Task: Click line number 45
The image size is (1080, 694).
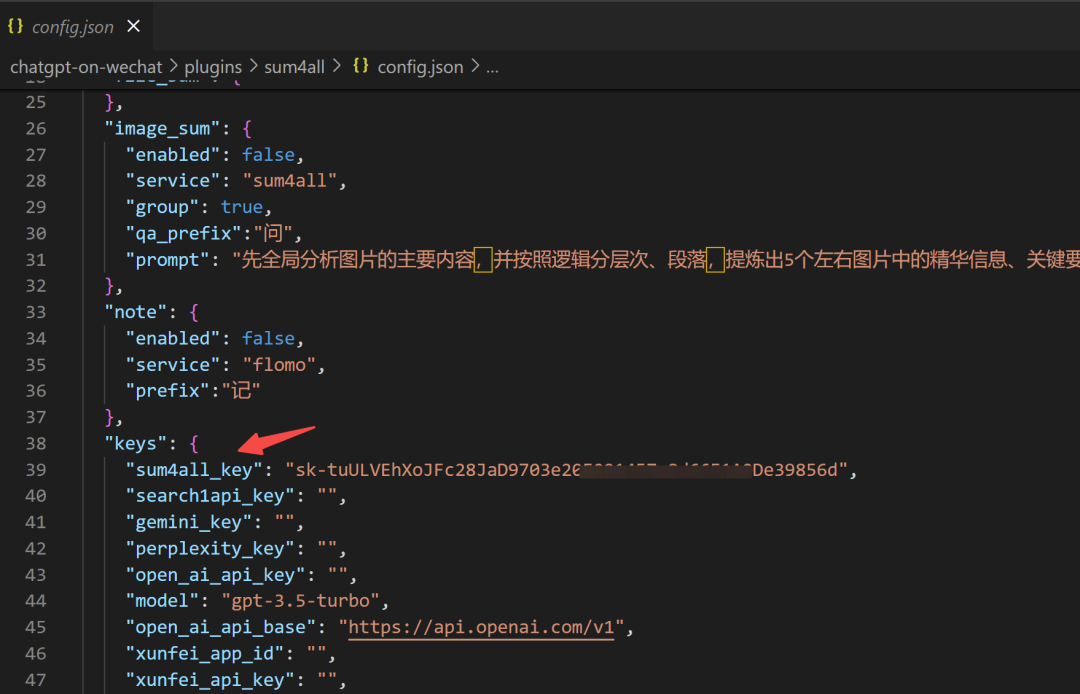Action: 36,627
